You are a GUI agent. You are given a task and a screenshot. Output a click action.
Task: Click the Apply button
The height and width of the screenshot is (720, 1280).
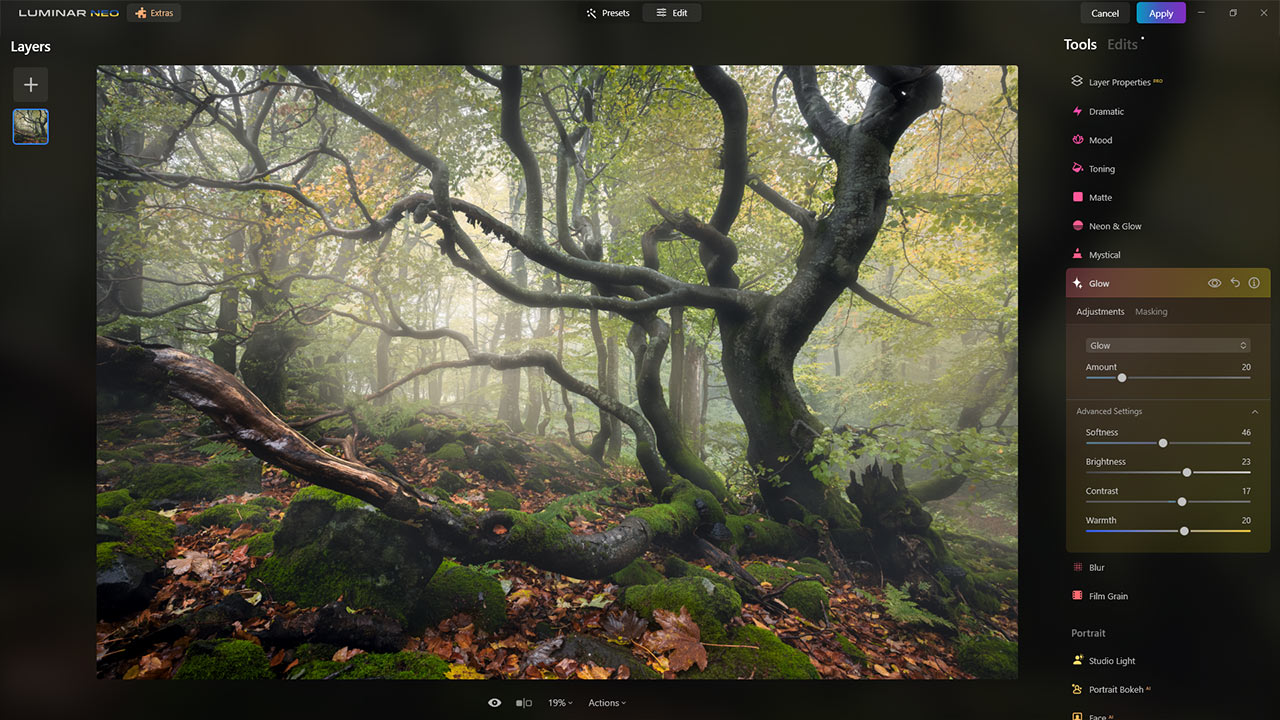1161,13
